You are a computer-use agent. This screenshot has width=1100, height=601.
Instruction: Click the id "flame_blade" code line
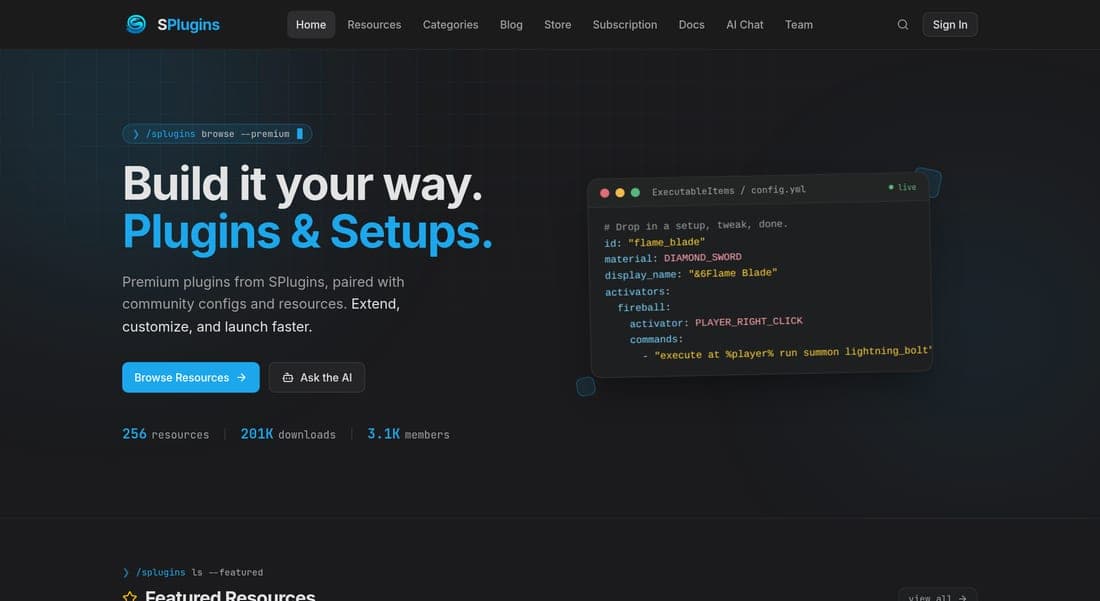coord(655,242)
